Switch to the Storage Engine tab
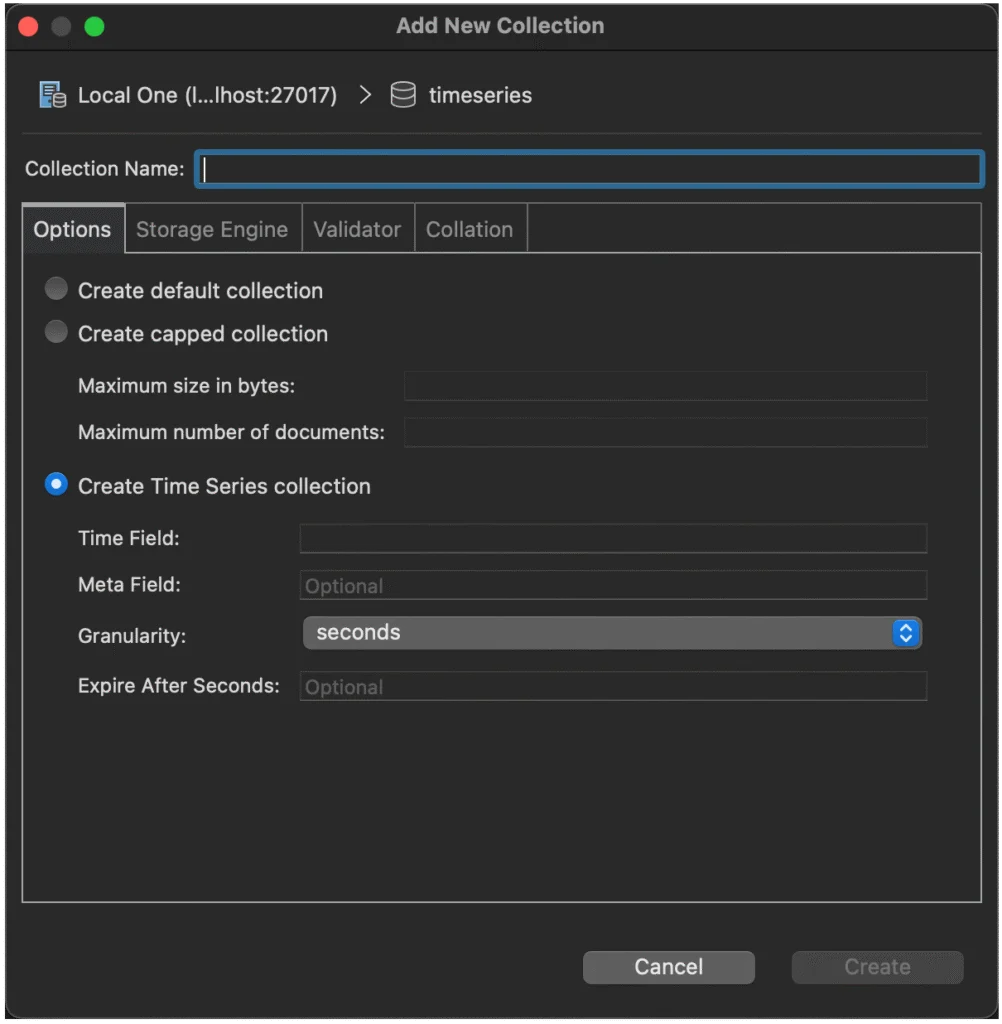 212,229
